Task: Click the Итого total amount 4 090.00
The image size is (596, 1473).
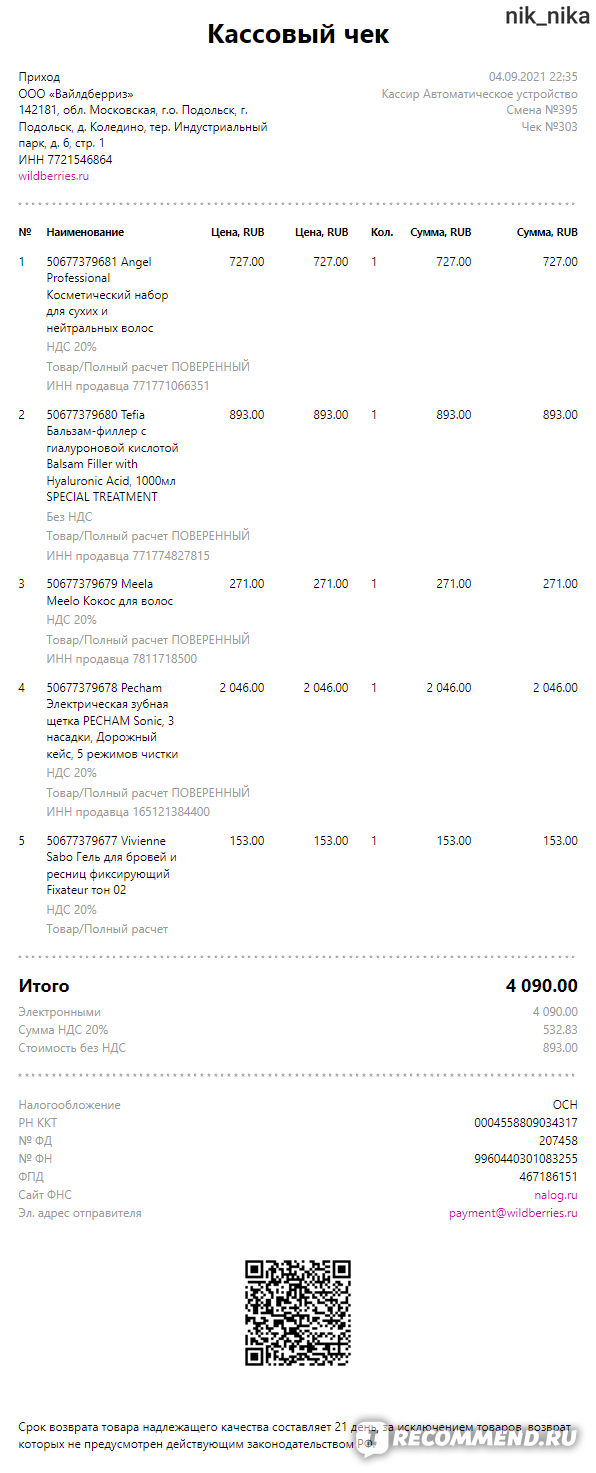Action: pyautogui.click(x=541, y=986)
